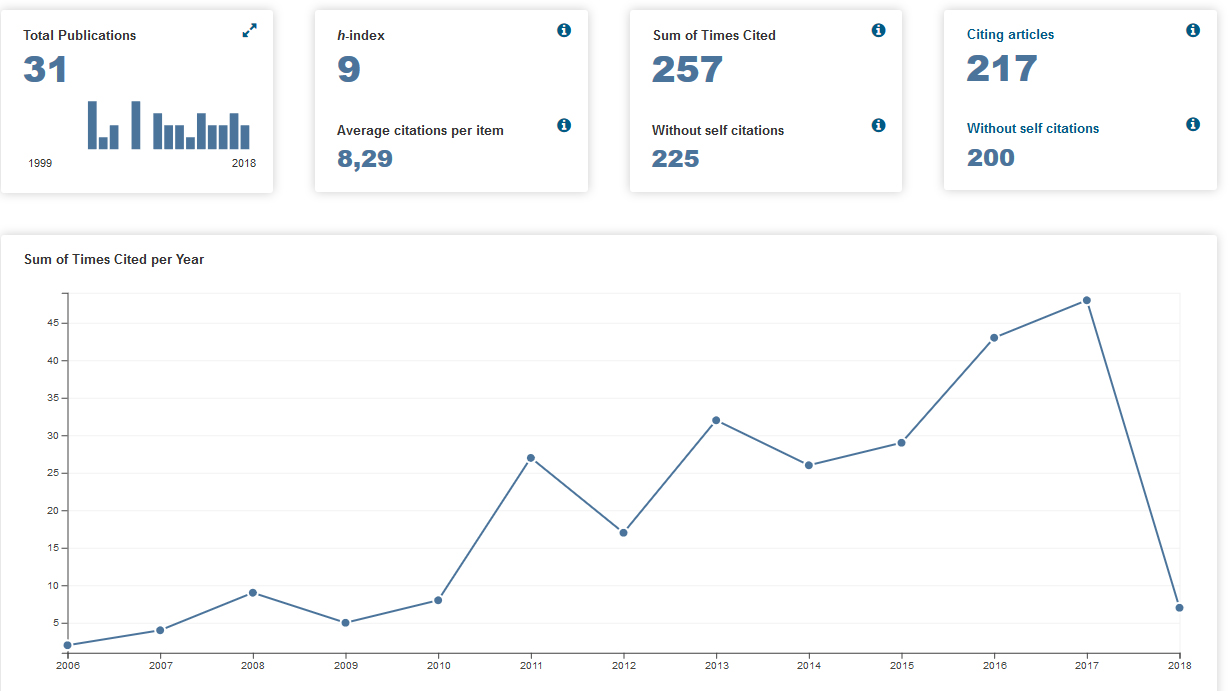Viewport: 1229px width, 691px height.
Task: Select the 2016 data point on chart
Action: pyautogui.click(x=994, y=338)
